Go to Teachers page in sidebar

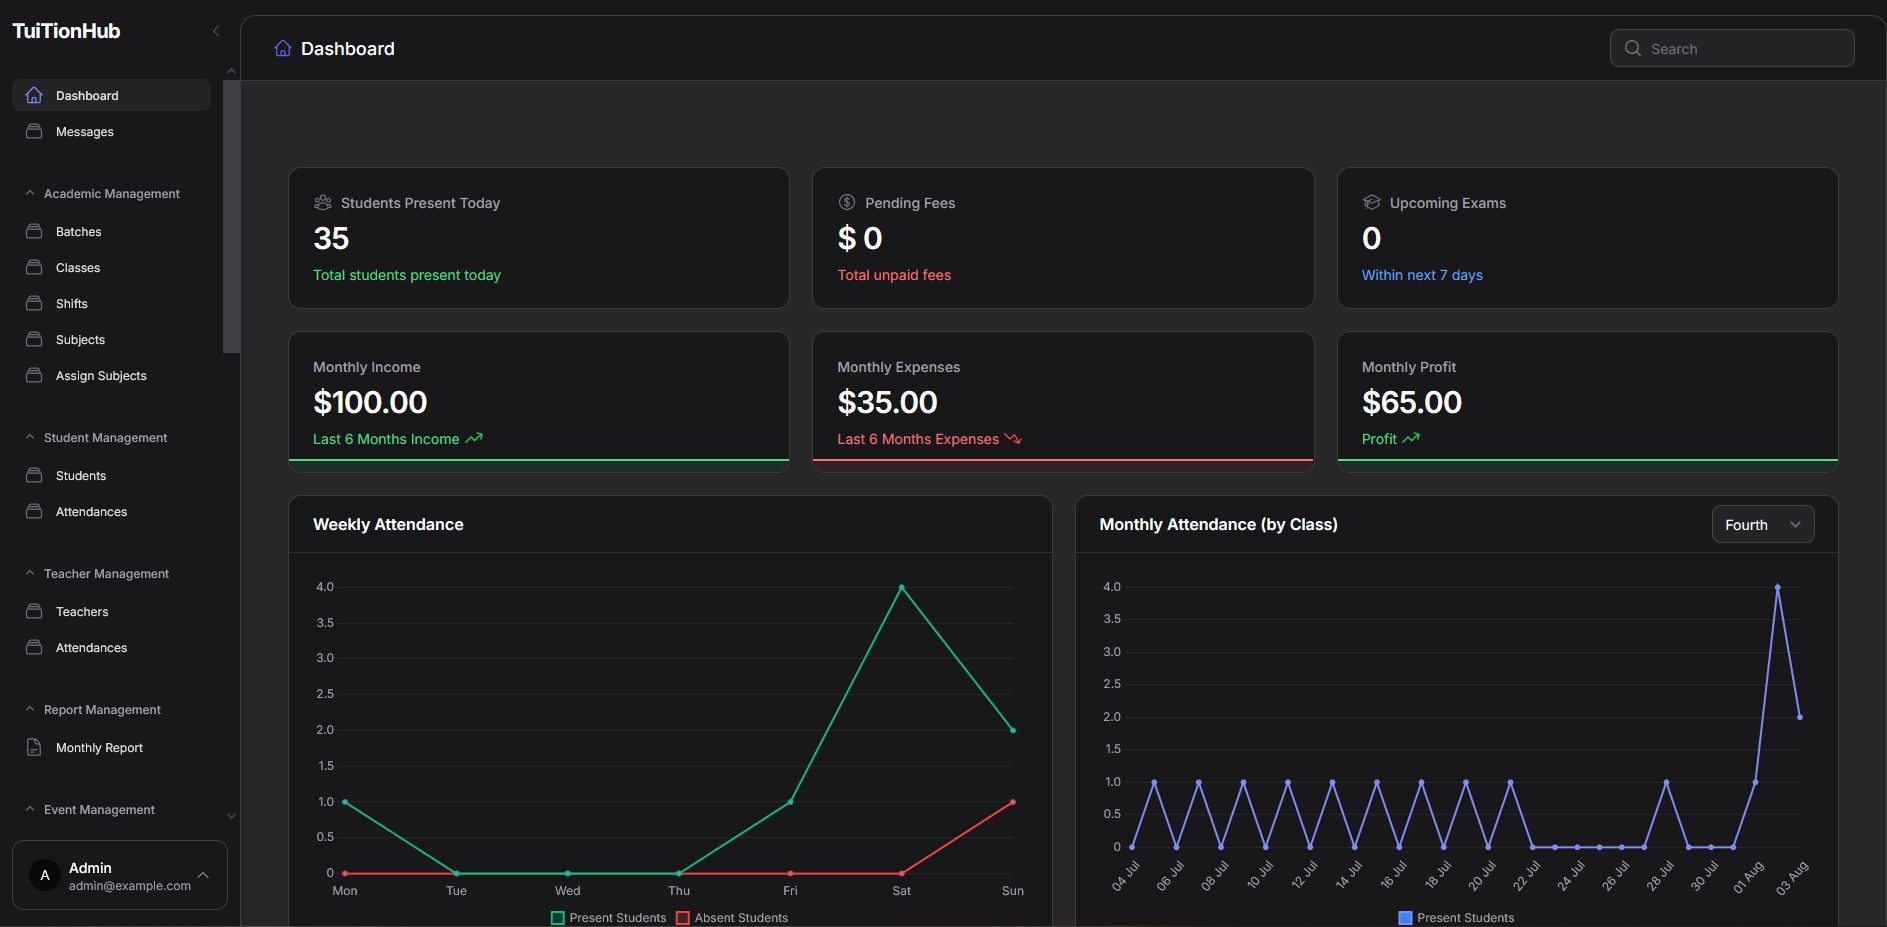pyautogui.click(x=82, y=611)
